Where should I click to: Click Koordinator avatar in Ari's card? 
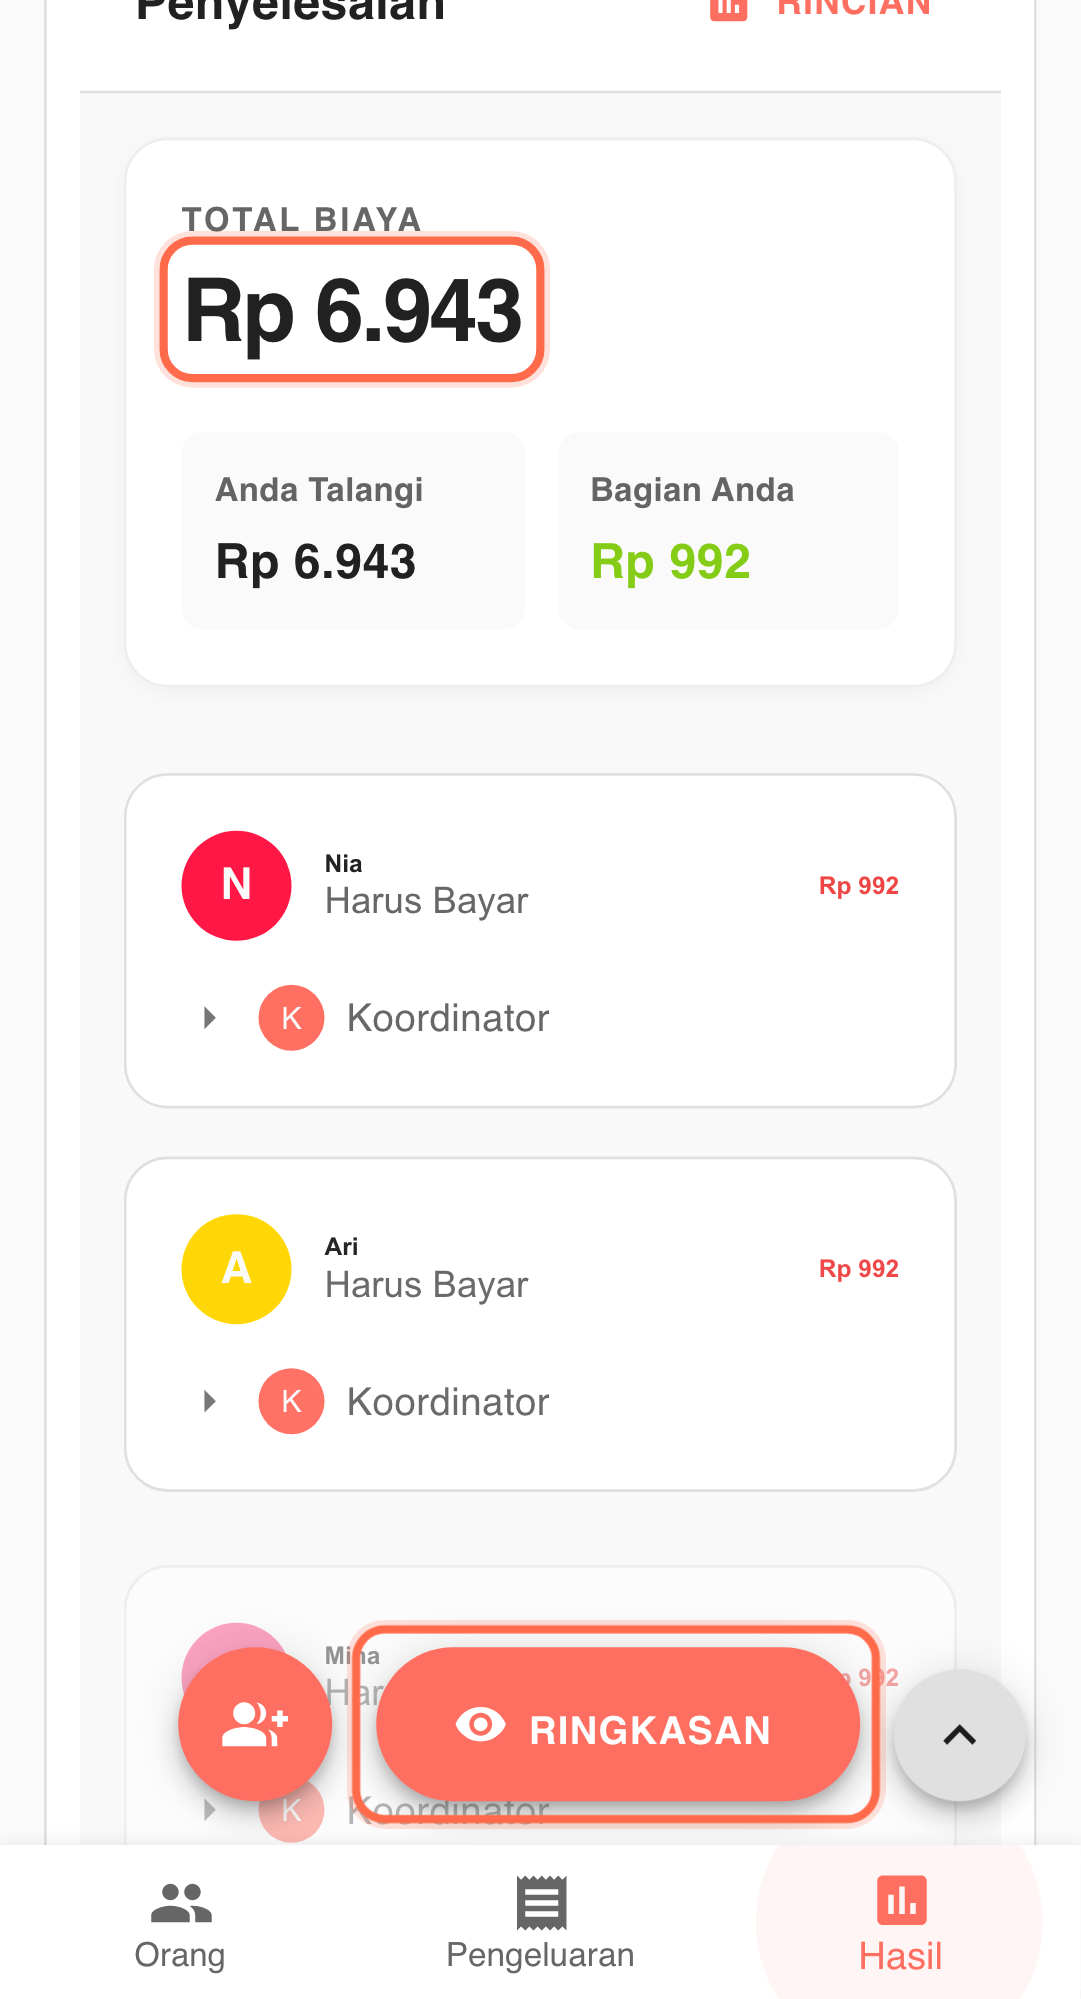[291, 1401]
